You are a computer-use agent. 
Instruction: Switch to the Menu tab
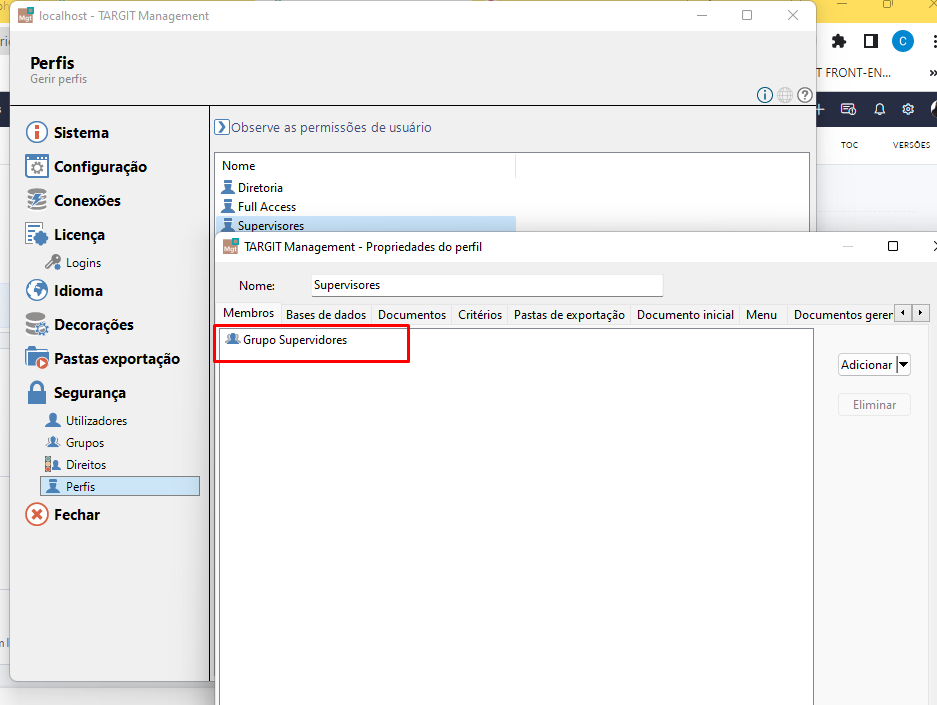point(761,315)
